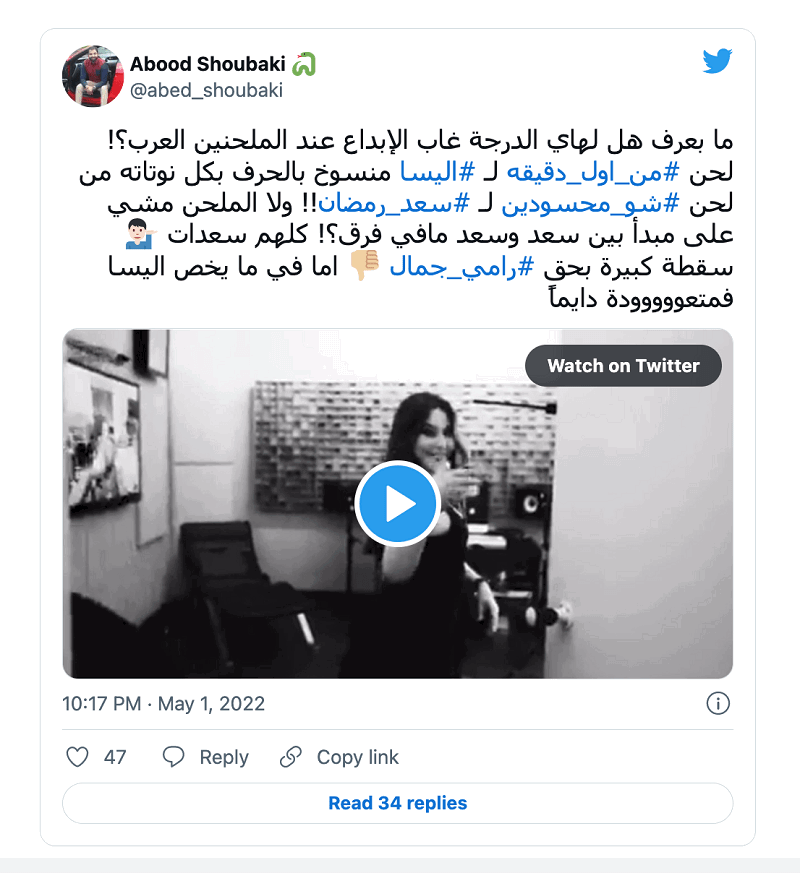Open the @abed_shoubaki handle link

(x=206, y=90)
